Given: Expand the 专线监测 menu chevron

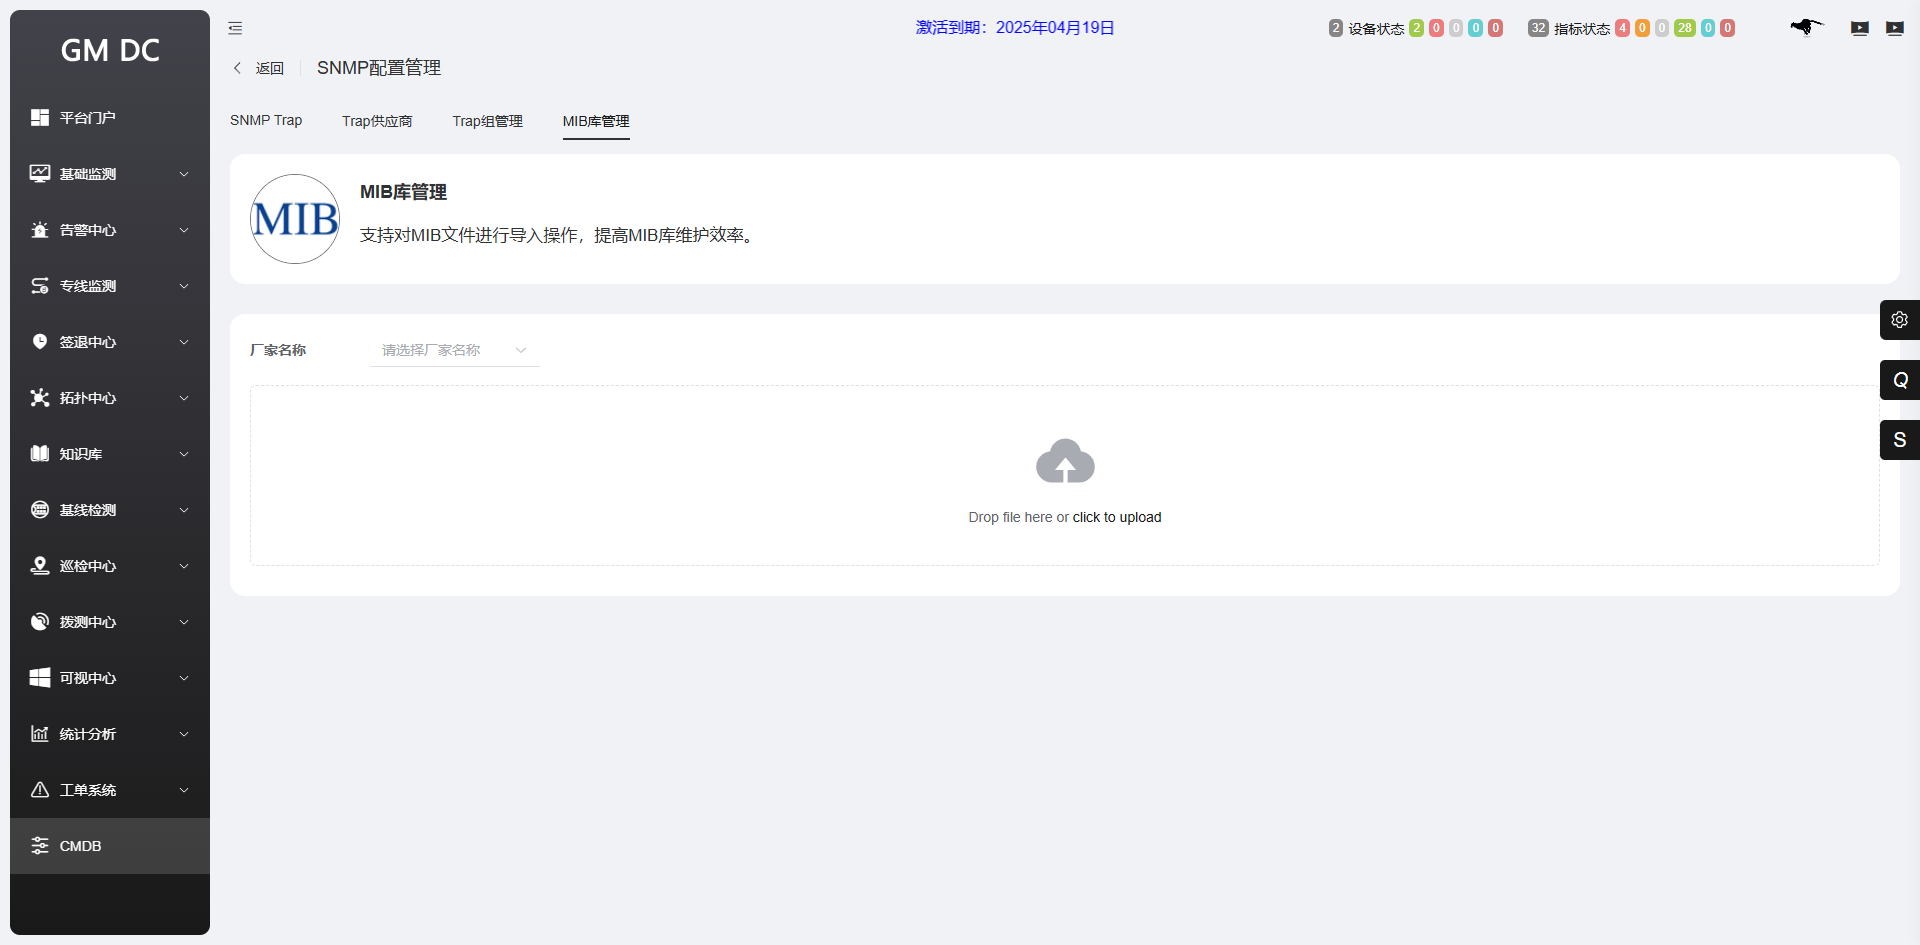Looking at the screenshot, I should tap(184, 286).
